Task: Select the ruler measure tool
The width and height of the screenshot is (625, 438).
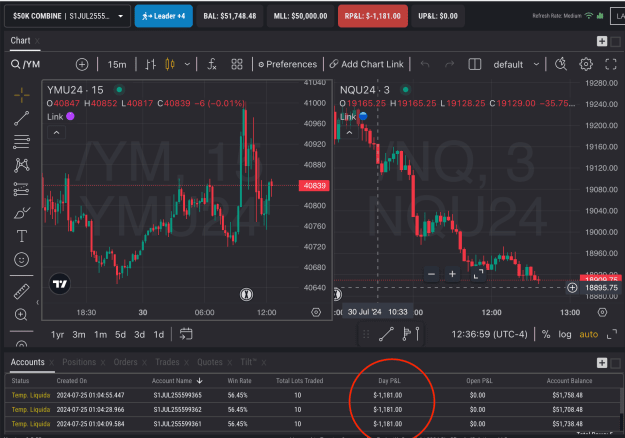Action: pos(21,291)
